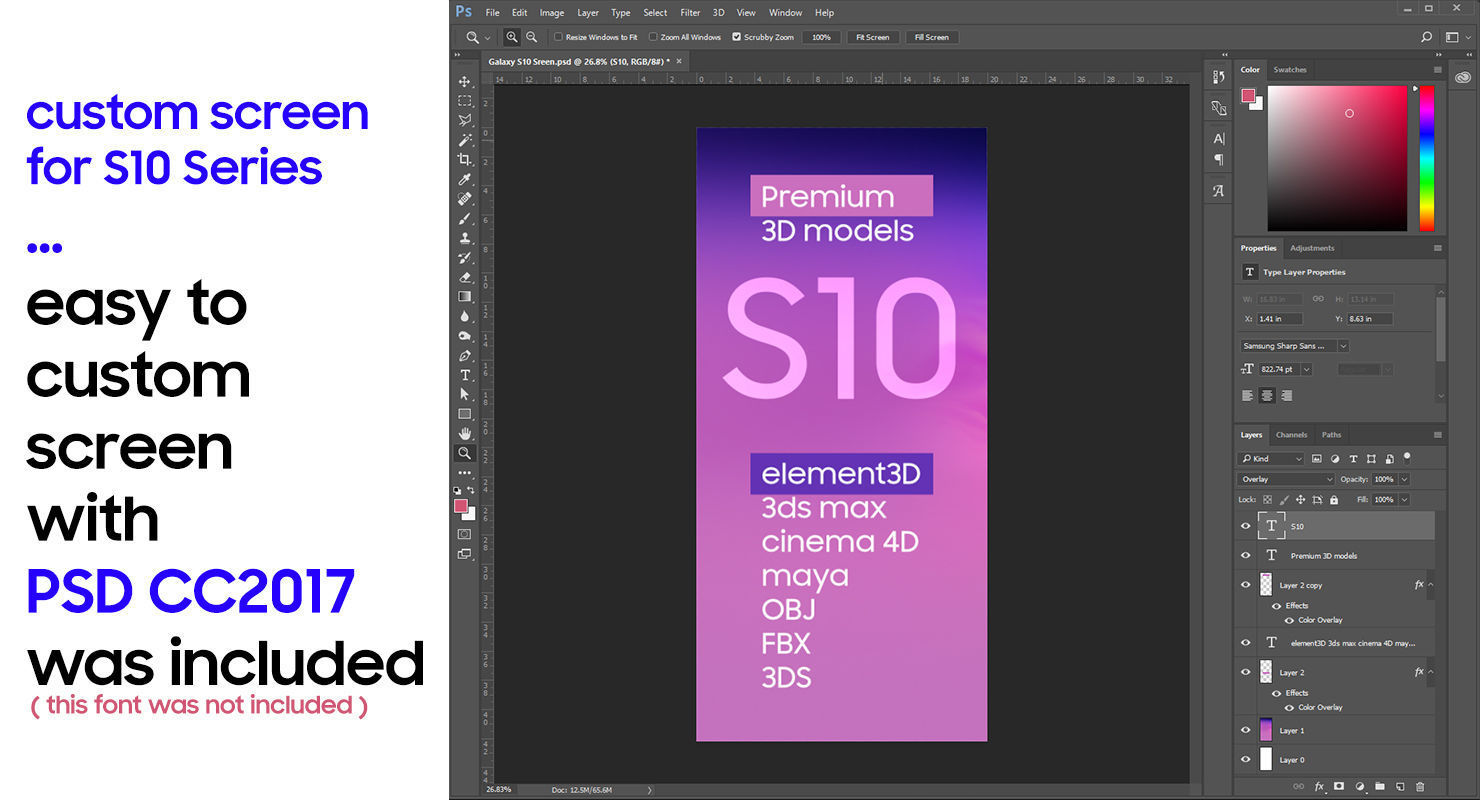Open the Color panel options menu
The image size is (1480, 800).
(x=1438, y=70)
